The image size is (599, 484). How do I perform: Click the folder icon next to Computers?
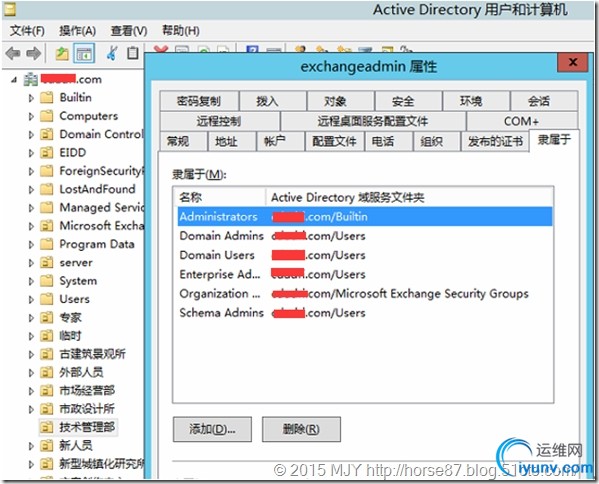coord(47,116)
